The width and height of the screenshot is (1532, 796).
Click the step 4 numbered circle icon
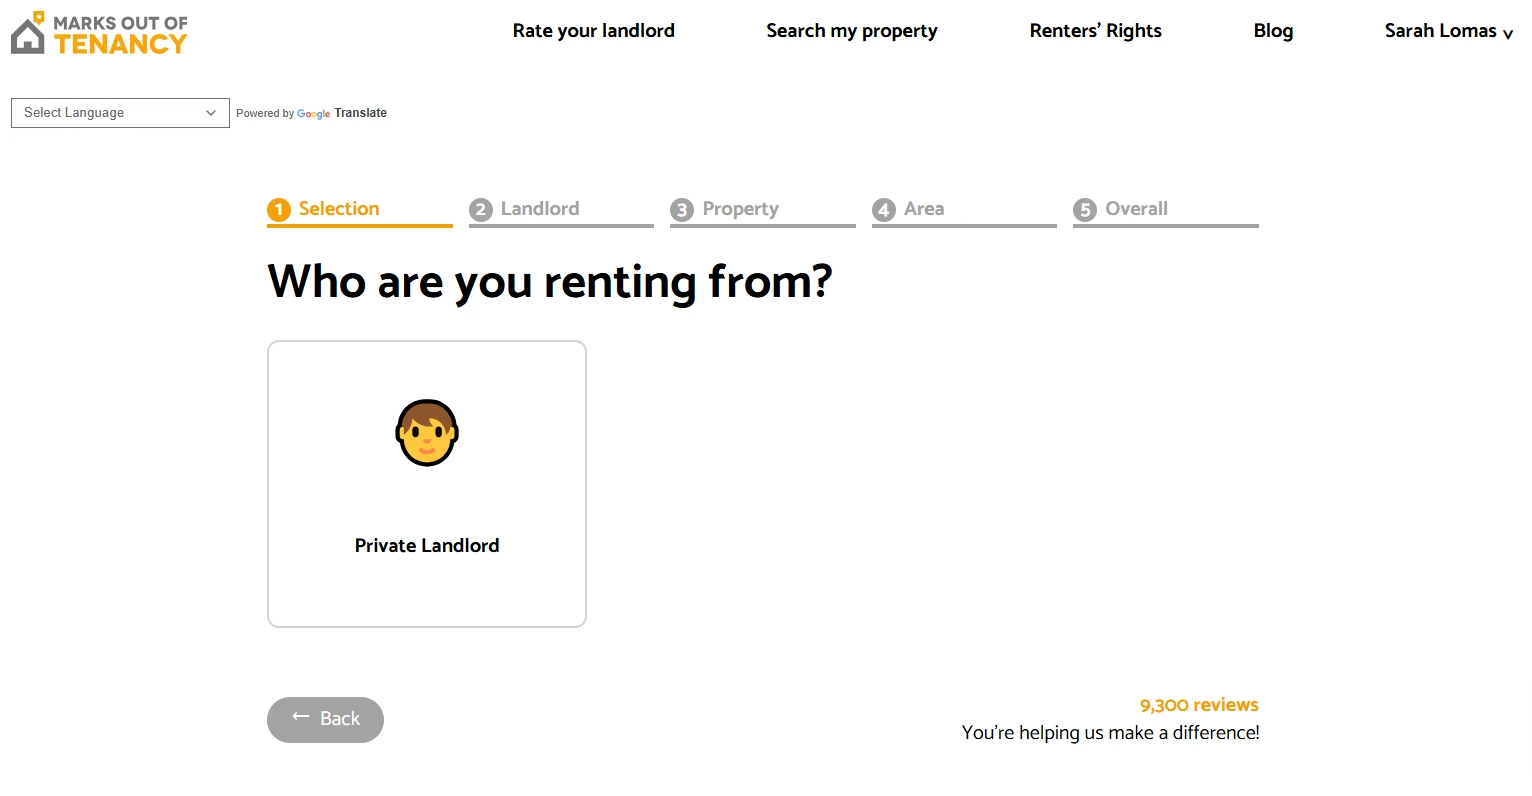point(884,210)
